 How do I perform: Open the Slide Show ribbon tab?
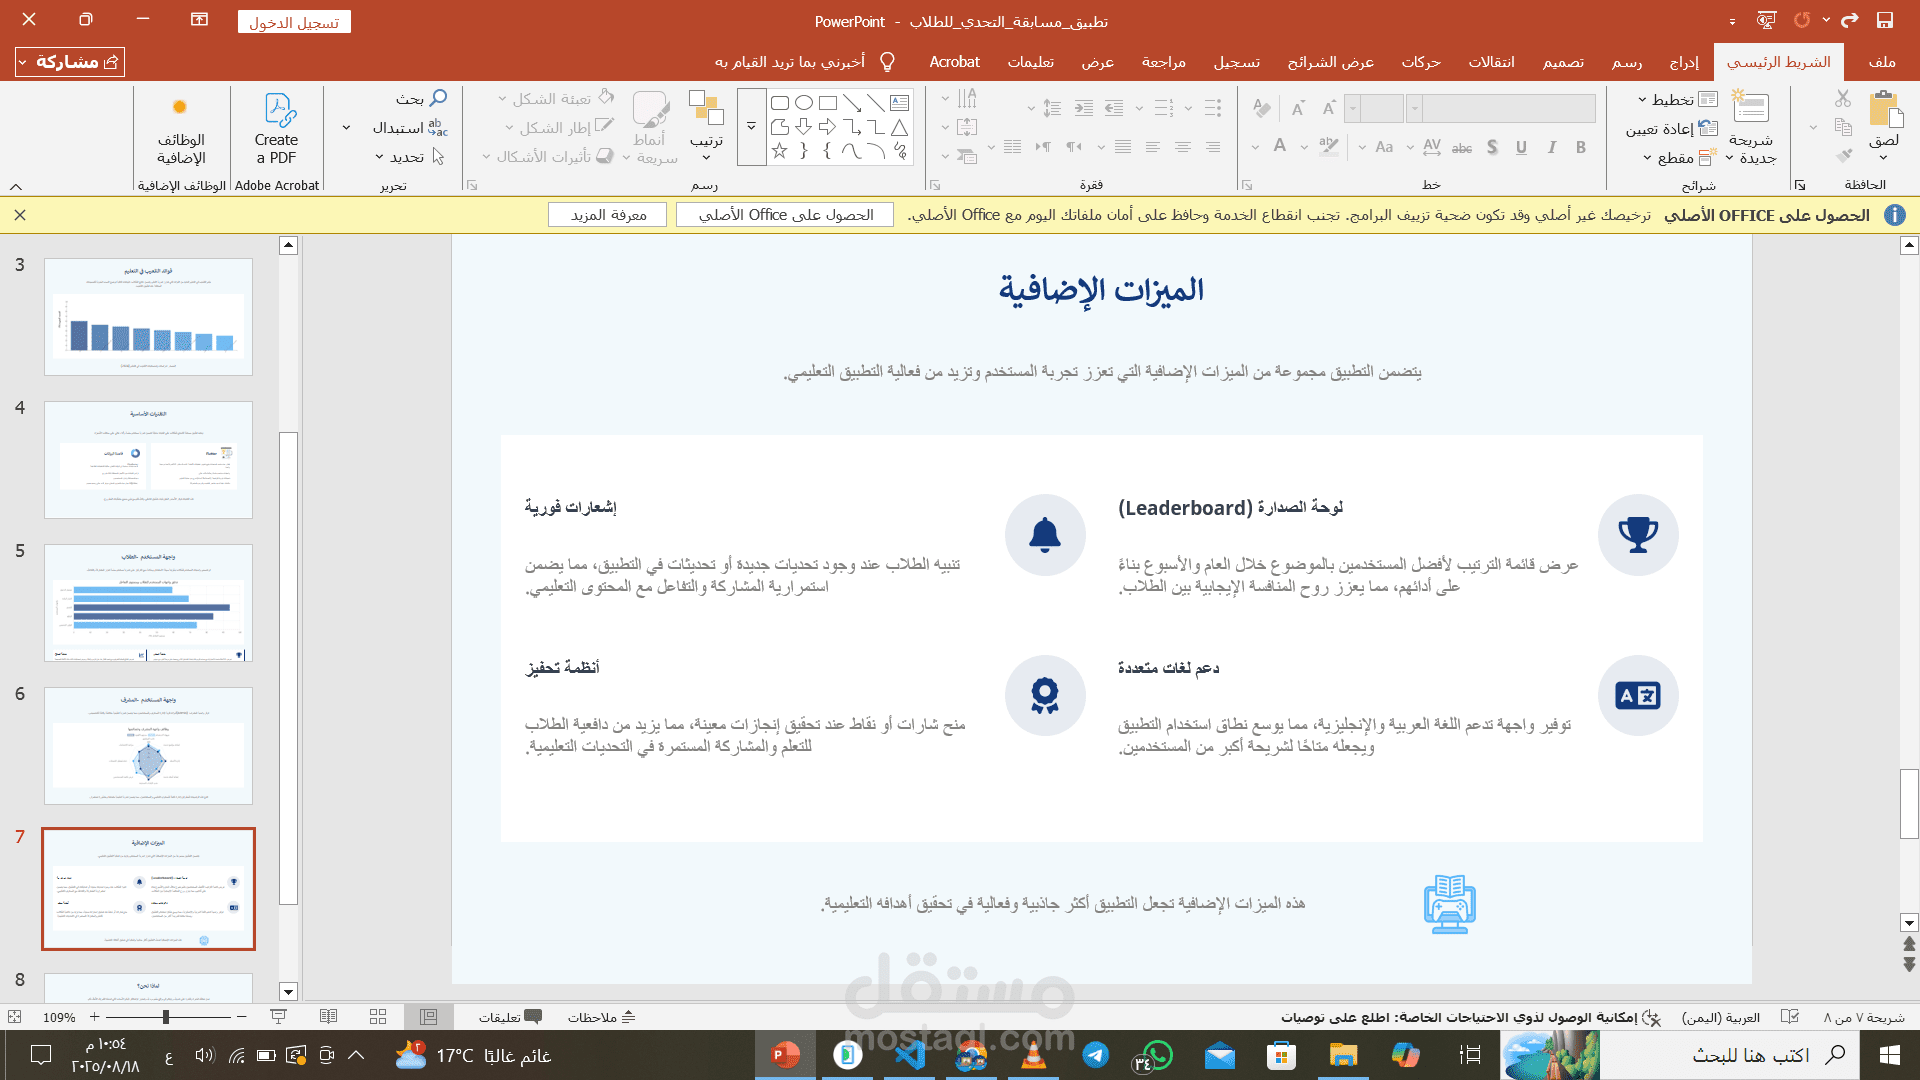point(1331,62)
